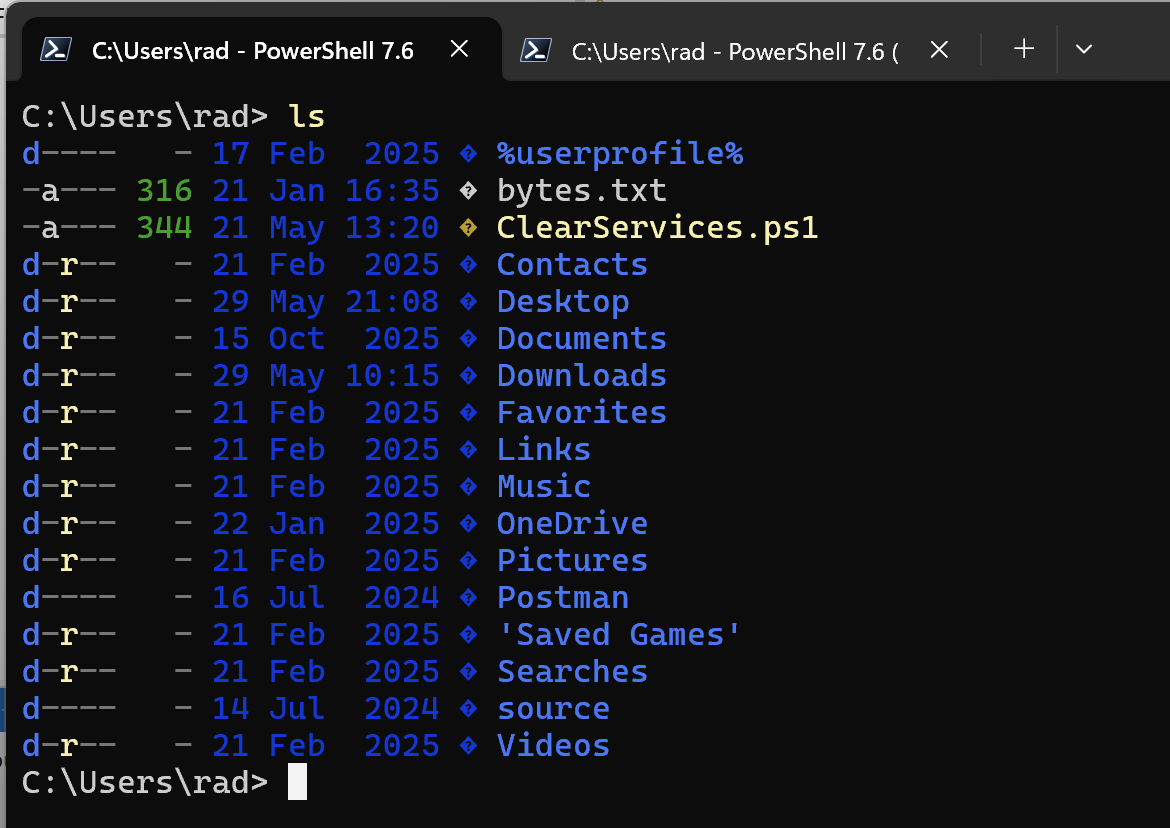Click the Postman directory name

coord(563,598)
